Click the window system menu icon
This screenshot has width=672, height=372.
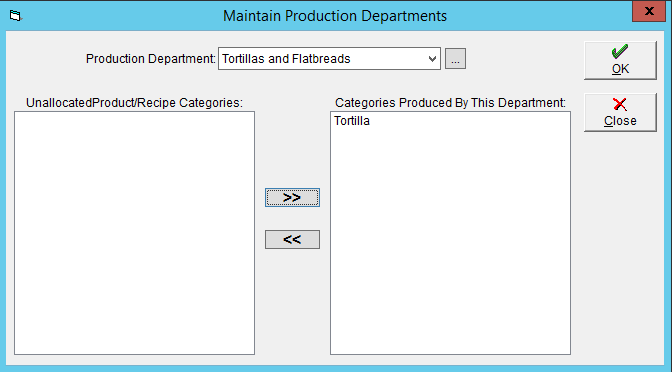coord(15,16)
